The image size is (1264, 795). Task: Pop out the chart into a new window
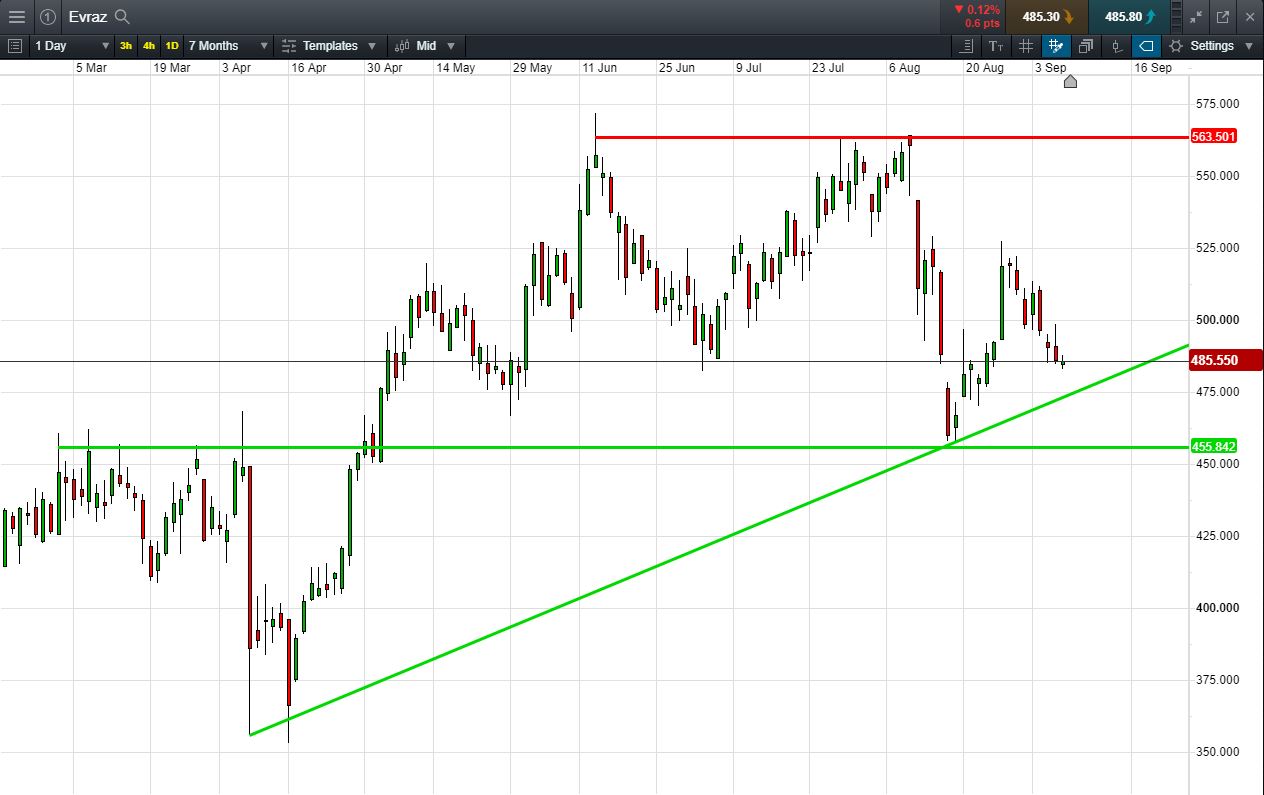tap(1223, 17)
